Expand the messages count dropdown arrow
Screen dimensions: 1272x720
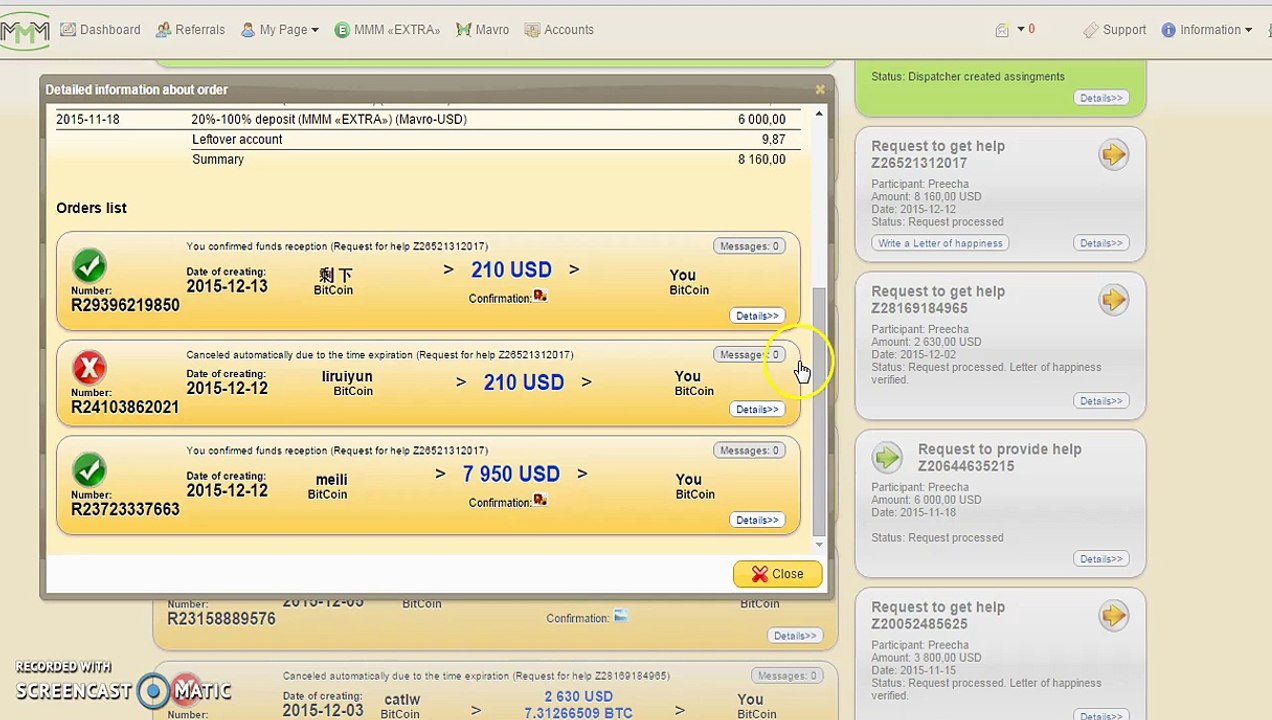pyautogui.click(x=1021, y=29)
